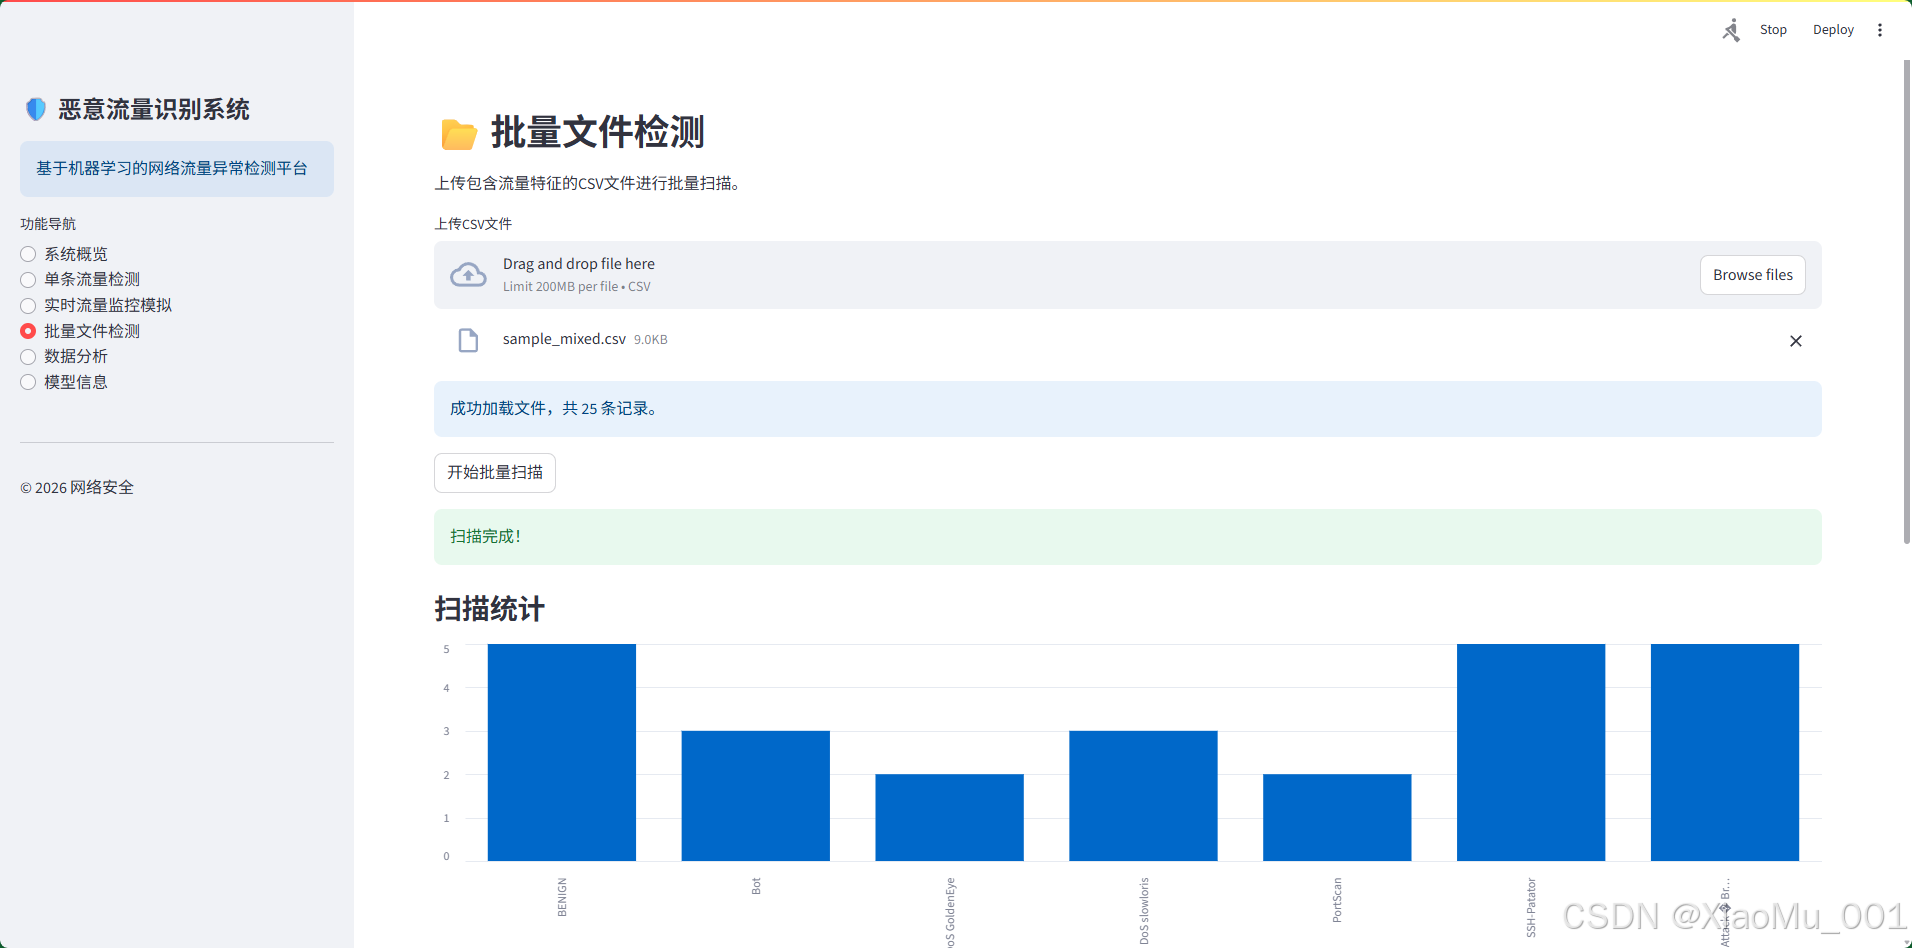Click the 基于机器学习的网络流量异常检测平台 info box
Image resolution: width=1912 pixels, height=948 pixels.
click(x=177, y=169)
